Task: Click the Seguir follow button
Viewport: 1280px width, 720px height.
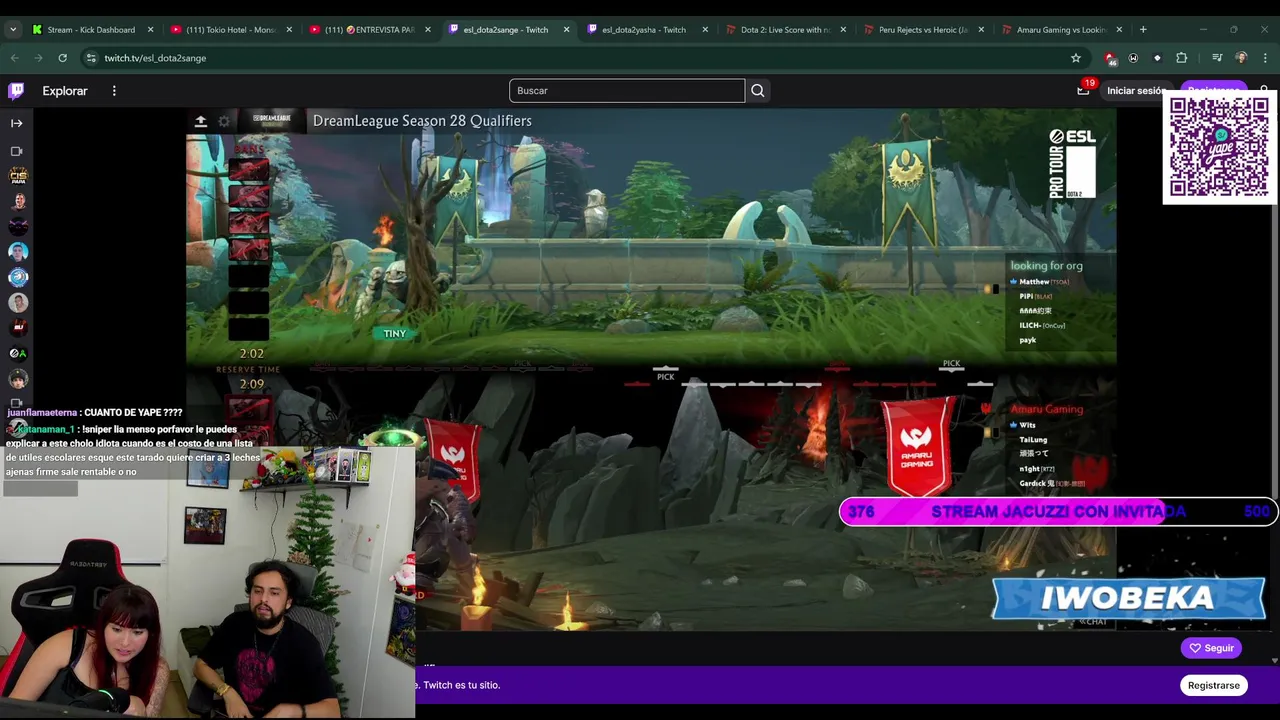Action: tap(1211, 648)
